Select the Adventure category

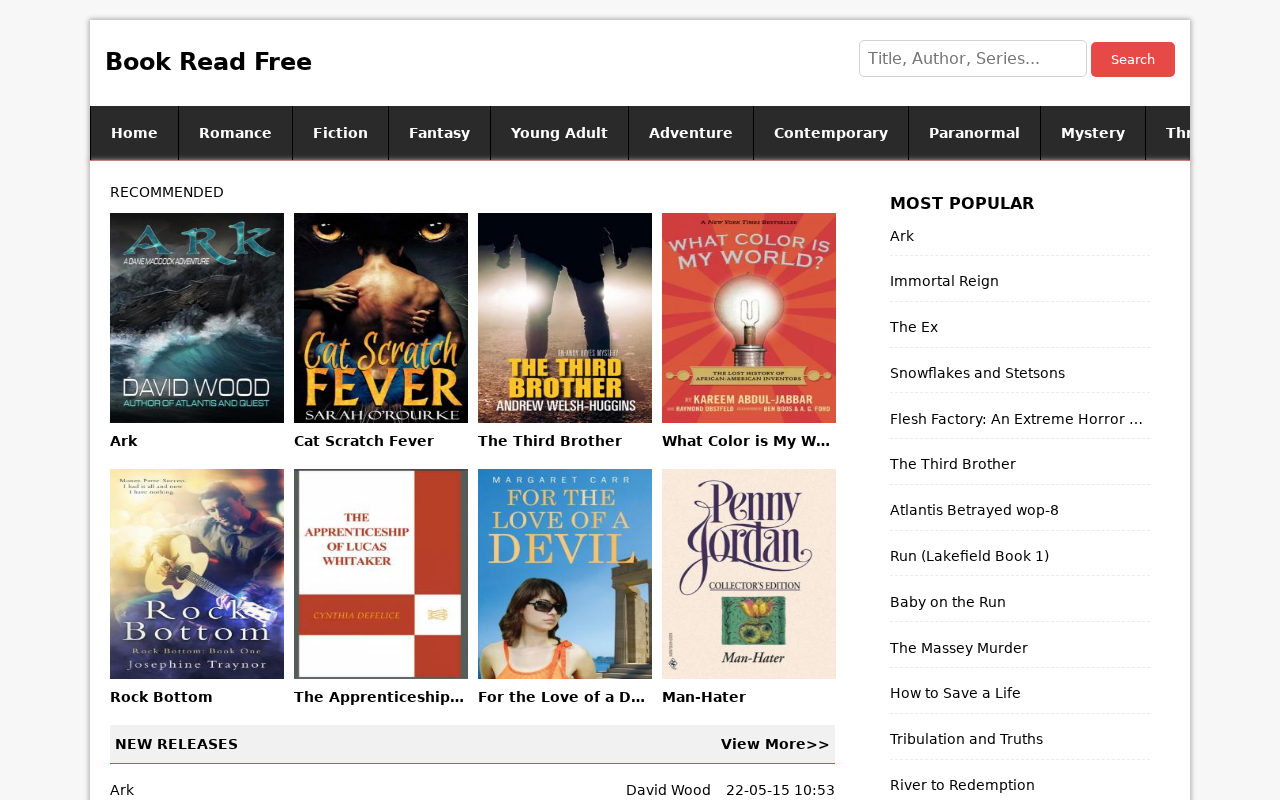coord(690,133)
